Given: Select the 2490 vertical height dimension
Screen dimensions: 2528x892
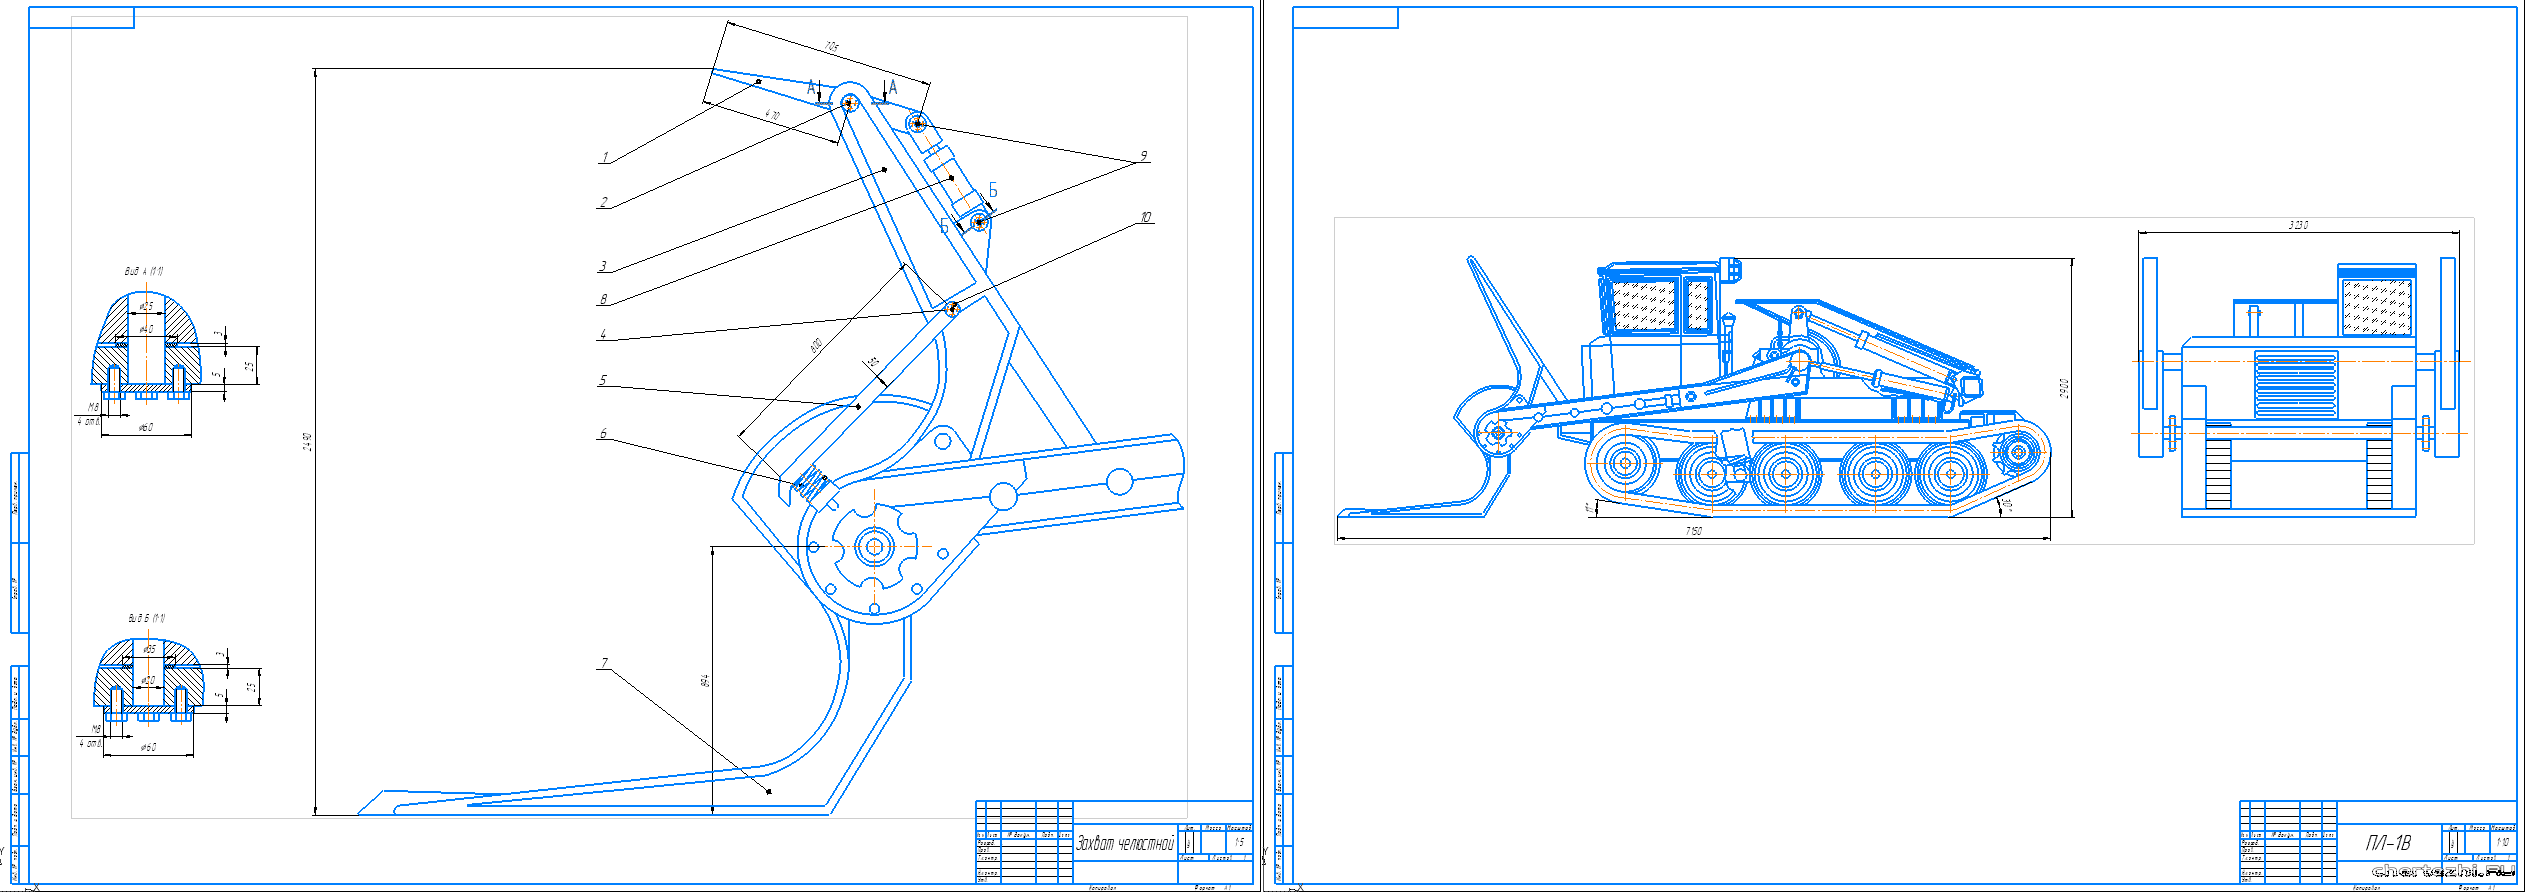Looking at the screenshot, I should point(308,441).
